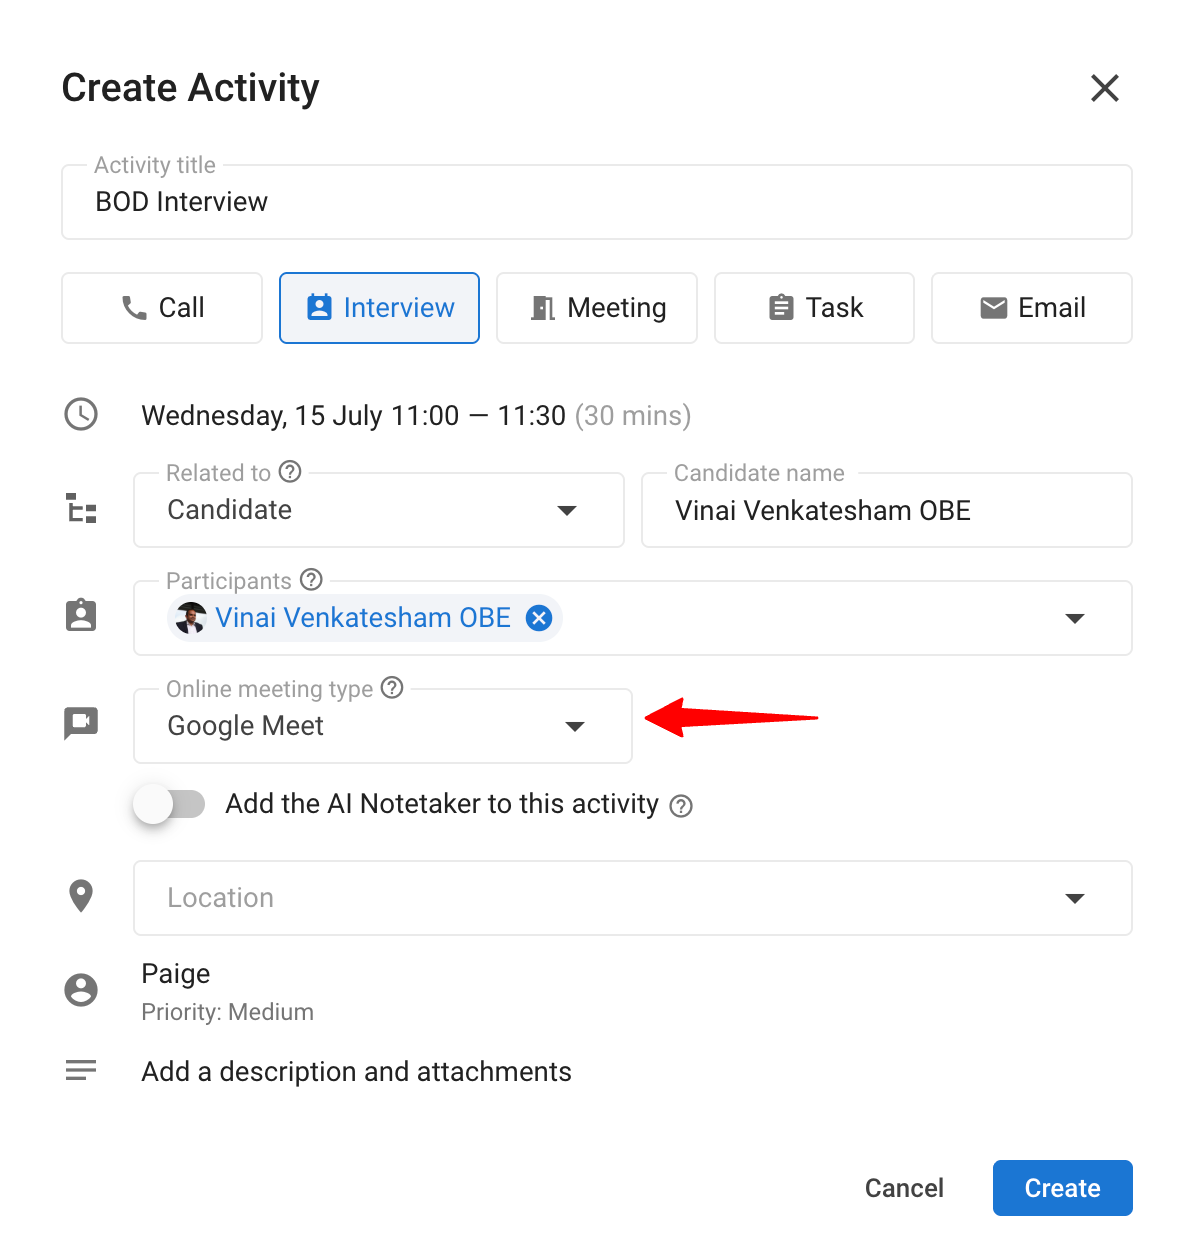This screenshot has width=1194, height=1258.
Task: Click the Cancel button
Action: [904, 1188]
